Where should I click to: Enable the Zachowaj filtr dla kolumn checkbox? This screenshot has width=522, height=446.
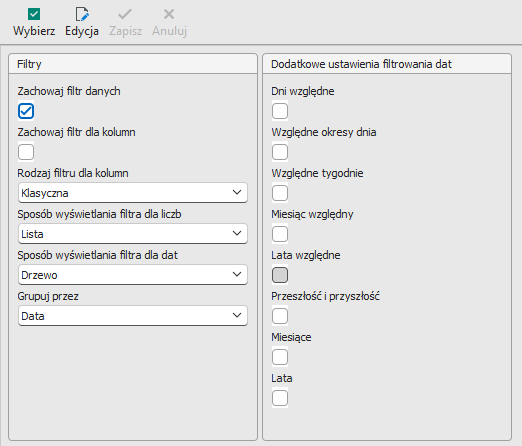pyautogui.click(x=26, y=152)
